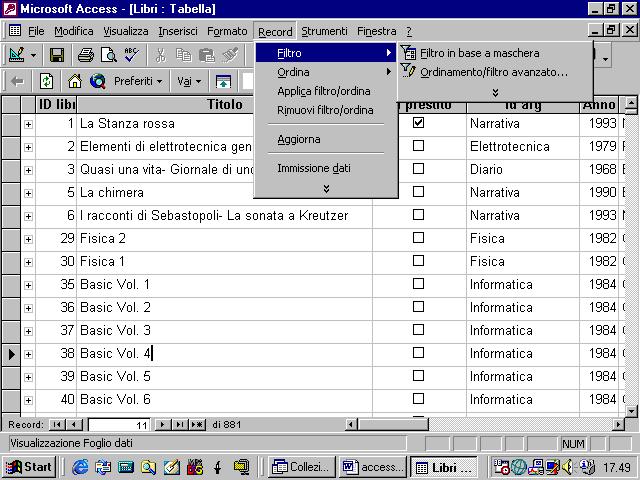
Task: Click the Print icon
Action: pyautogui.click(x=86, y=55)
